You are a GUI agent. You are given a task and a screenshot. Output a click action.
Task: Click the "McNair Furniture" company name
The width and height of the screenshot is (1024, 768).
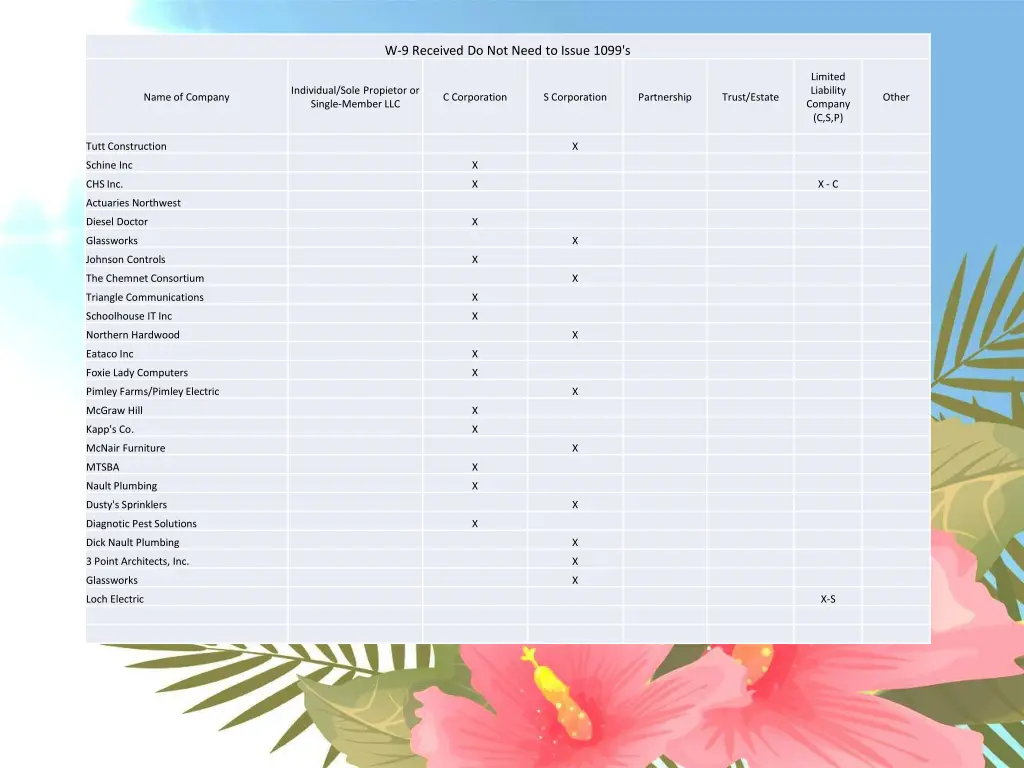click(x=125, y=448)
